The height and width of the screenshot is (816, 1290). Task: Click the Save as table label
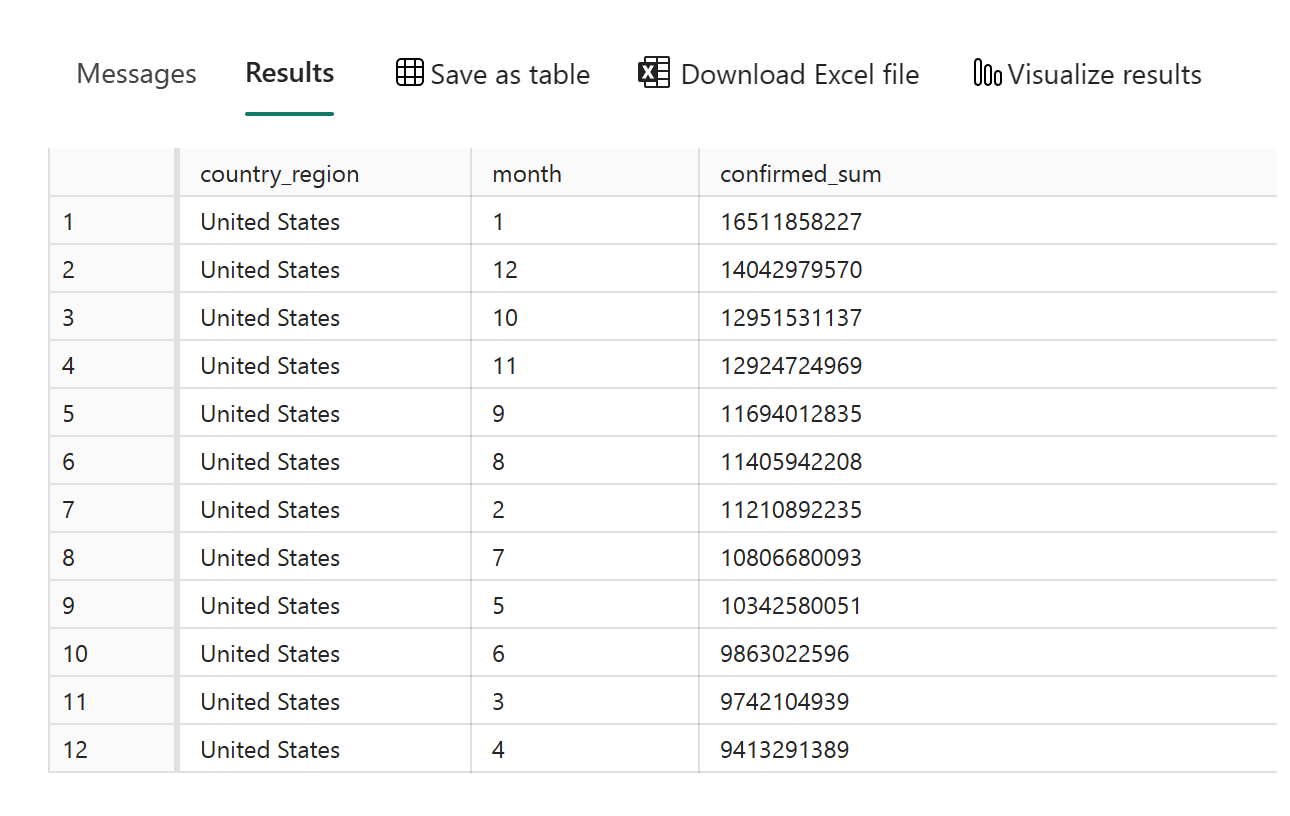[x=510, y=75]
